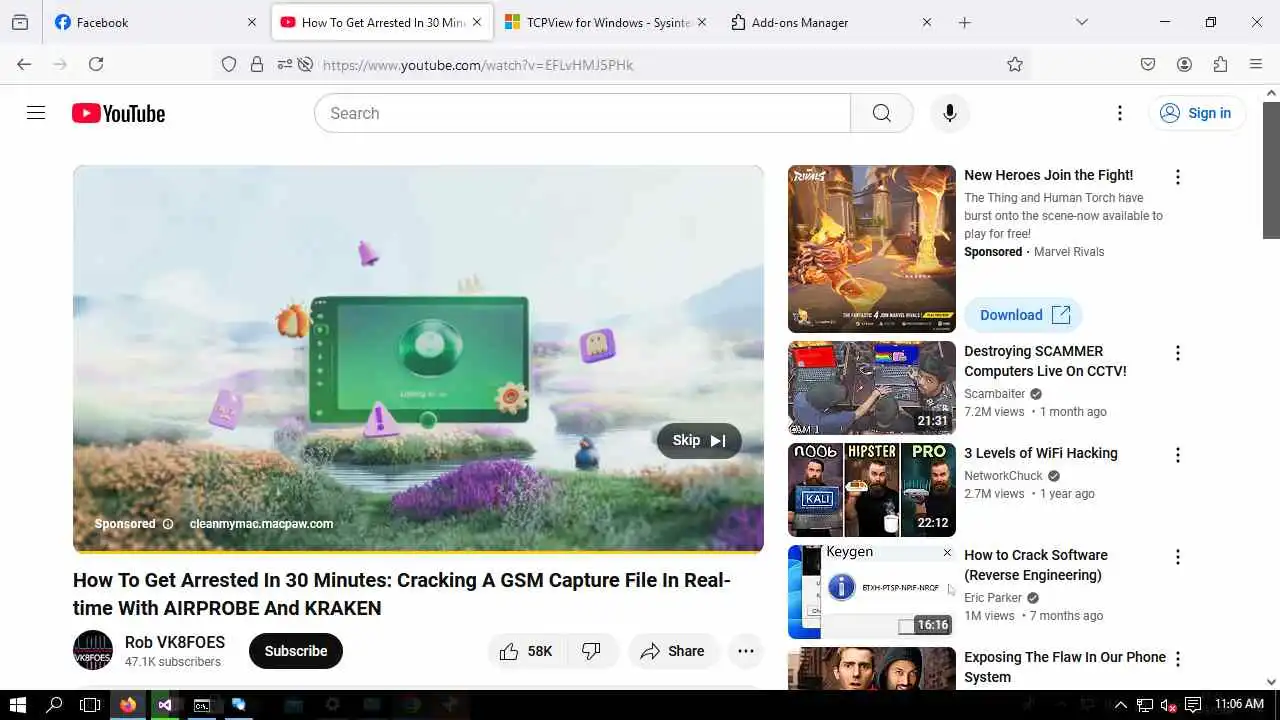Image resolution: width=1280 pixels, height=720 pixels.
Task: Close the Add-ons Manager tab
Action: (926, 22)
